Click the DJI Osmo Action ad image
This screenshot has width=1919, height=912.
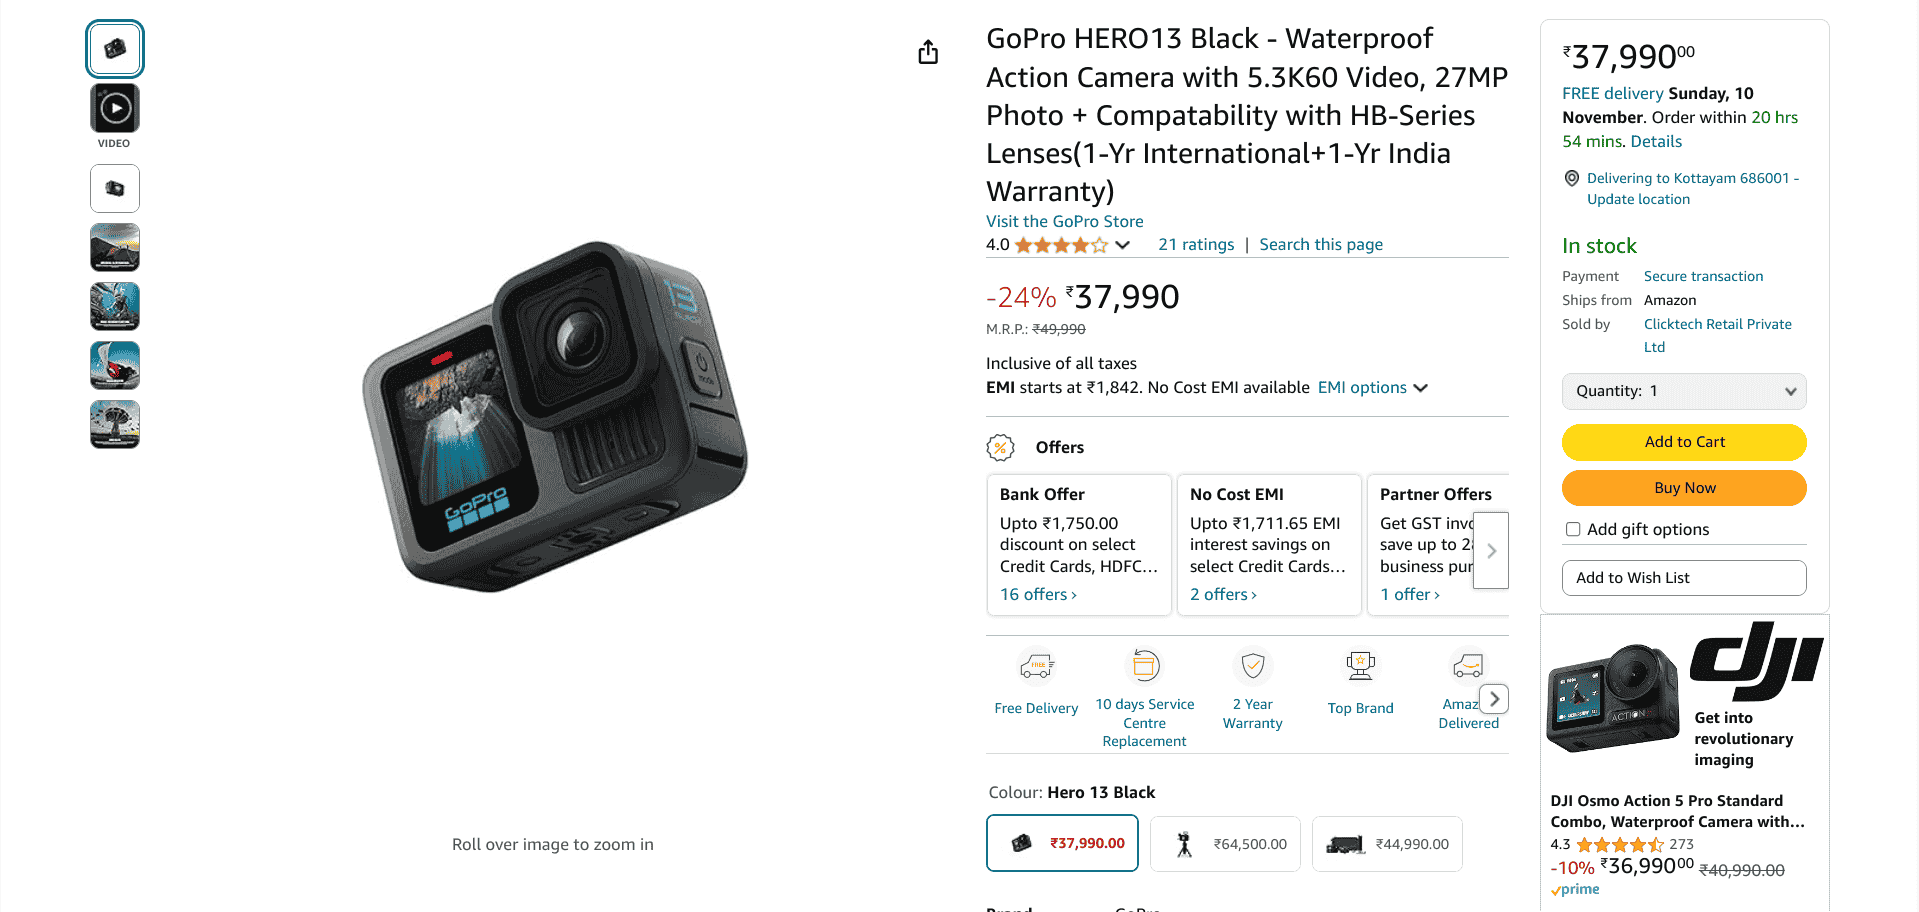point(1612,698)
